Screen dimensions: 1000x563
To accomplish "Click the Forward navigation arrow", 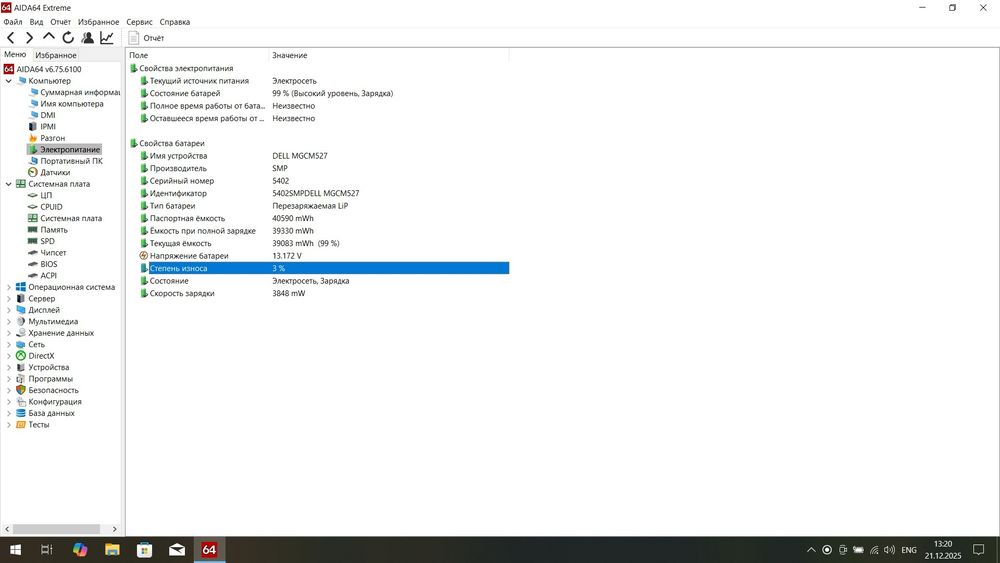I will click(x=29, y=38).
